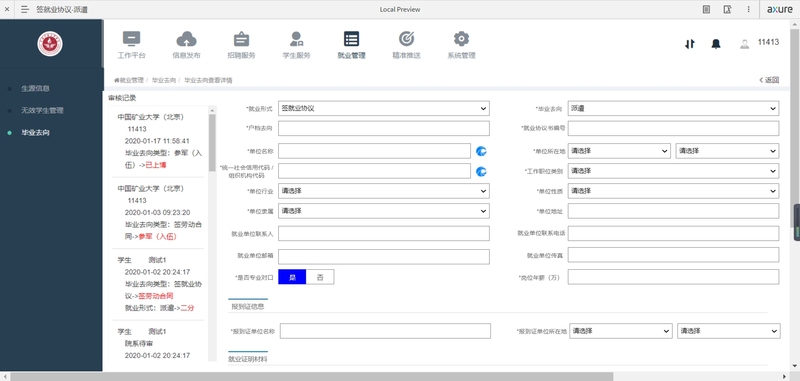Open the 单位行业 dropdown
This screenshot has width=800, height=381.
click(384, 191)
